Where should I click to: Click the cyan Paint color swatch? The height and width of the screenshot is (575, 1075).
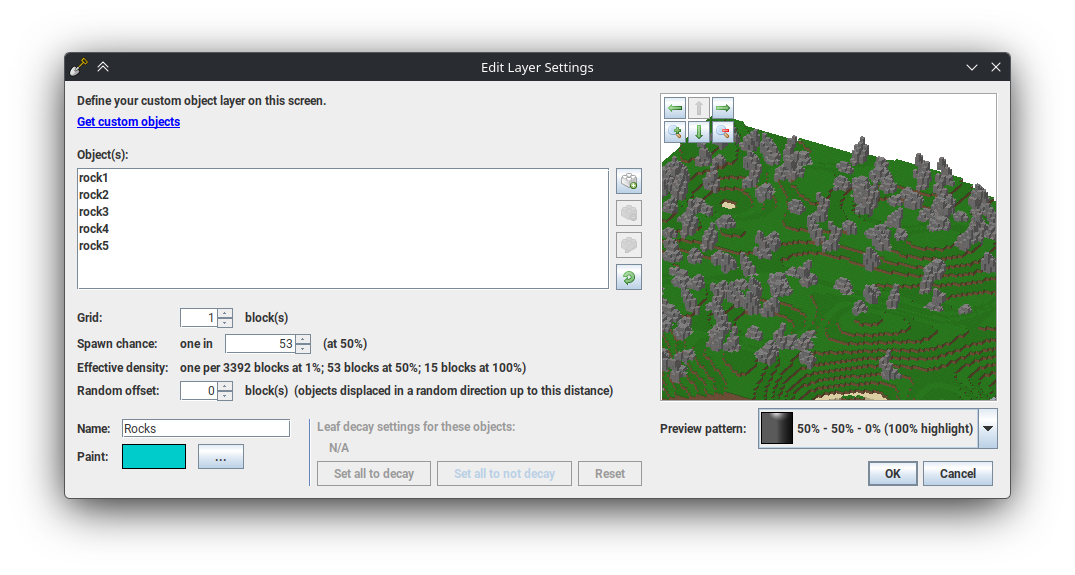[x=154, y=456]
